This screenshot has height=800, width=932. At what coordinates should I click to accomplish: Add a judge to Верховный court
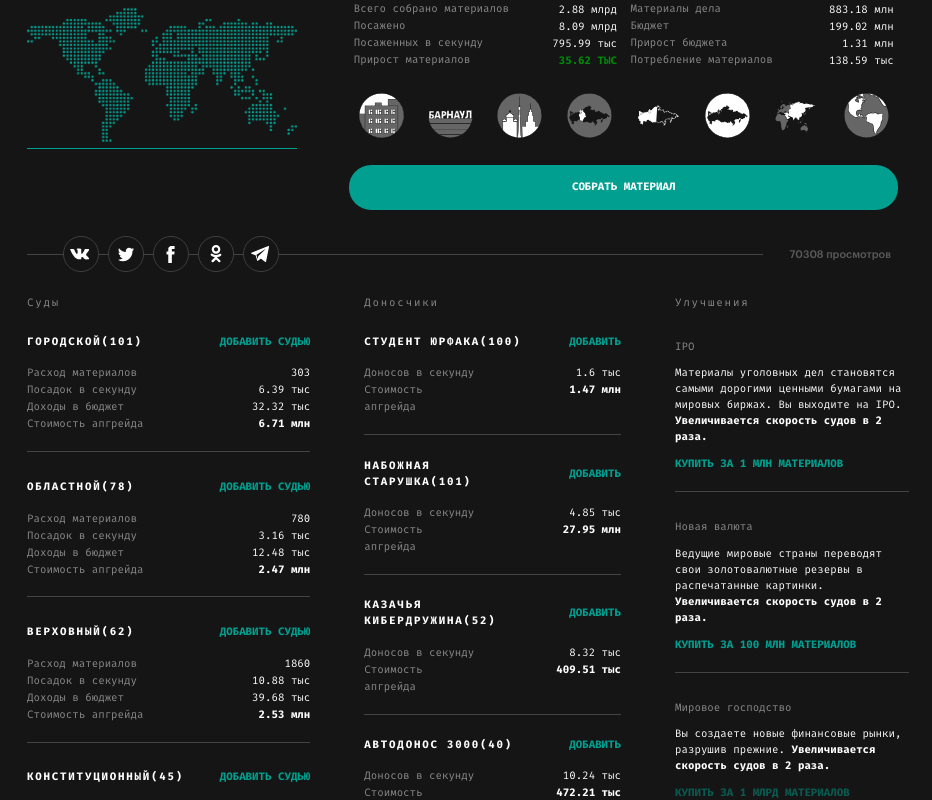pos(265,632)
